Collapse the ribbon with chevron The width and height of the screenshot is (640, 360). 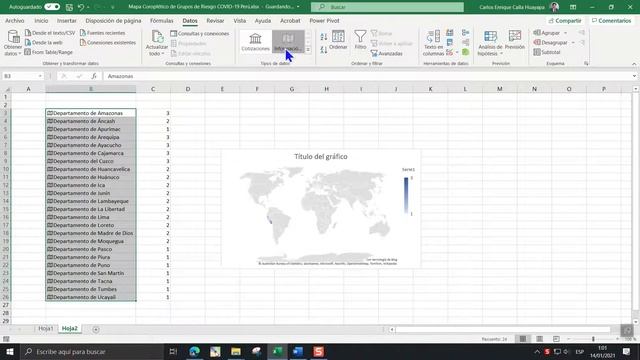pos(634,64)
